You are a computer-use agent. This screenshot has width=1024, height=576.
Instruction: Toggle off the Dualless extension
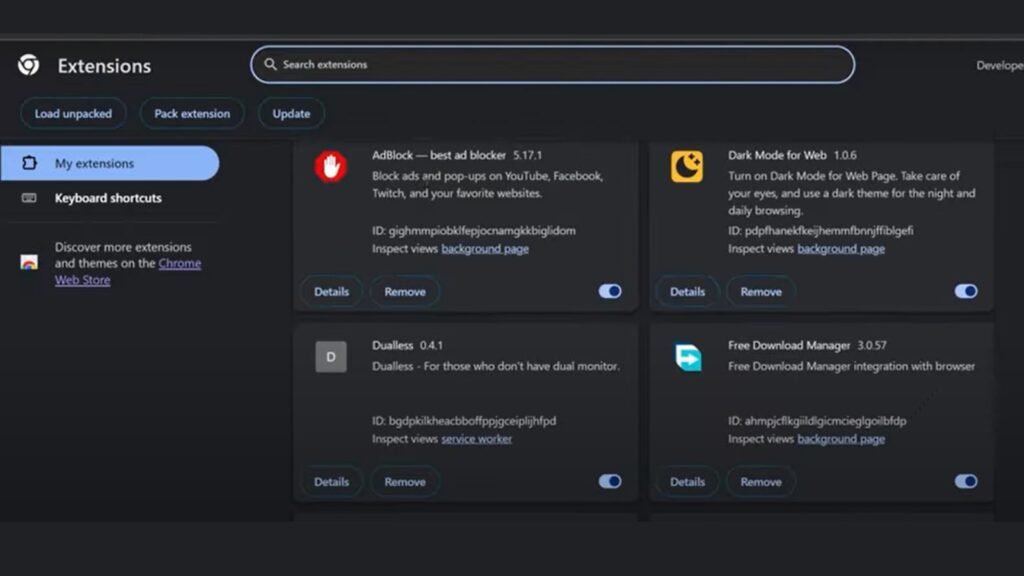click(x=609, y=481)
